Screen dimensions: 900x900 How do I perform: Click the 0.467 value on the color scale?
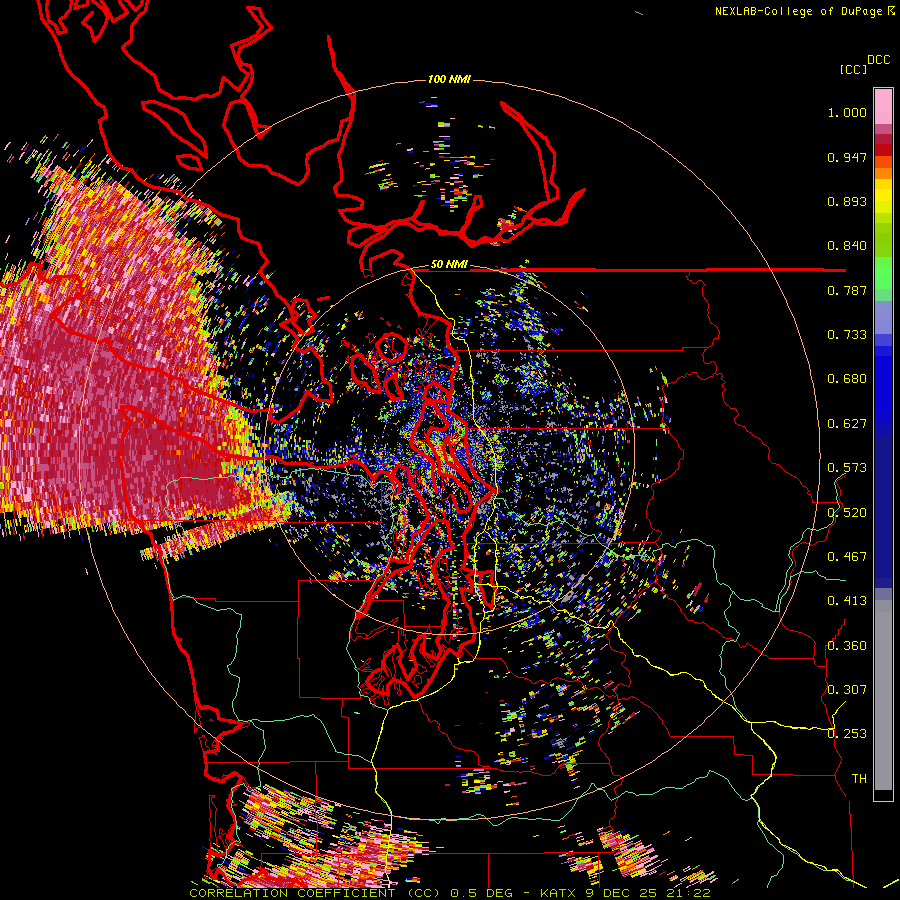[x=847, y=557]
